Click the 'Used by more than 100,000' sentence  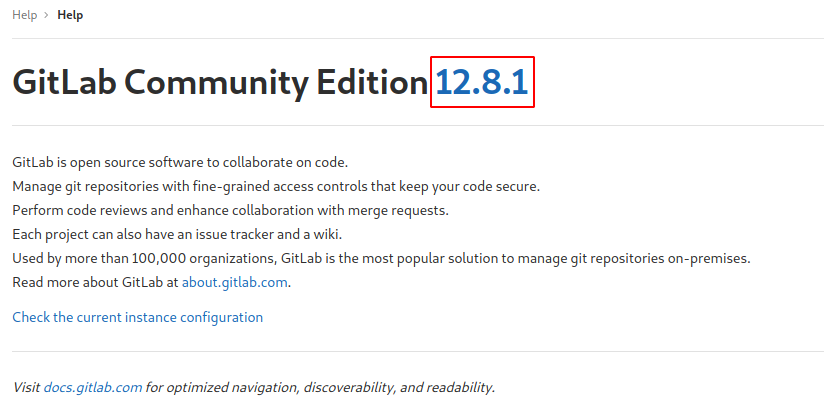382,259
